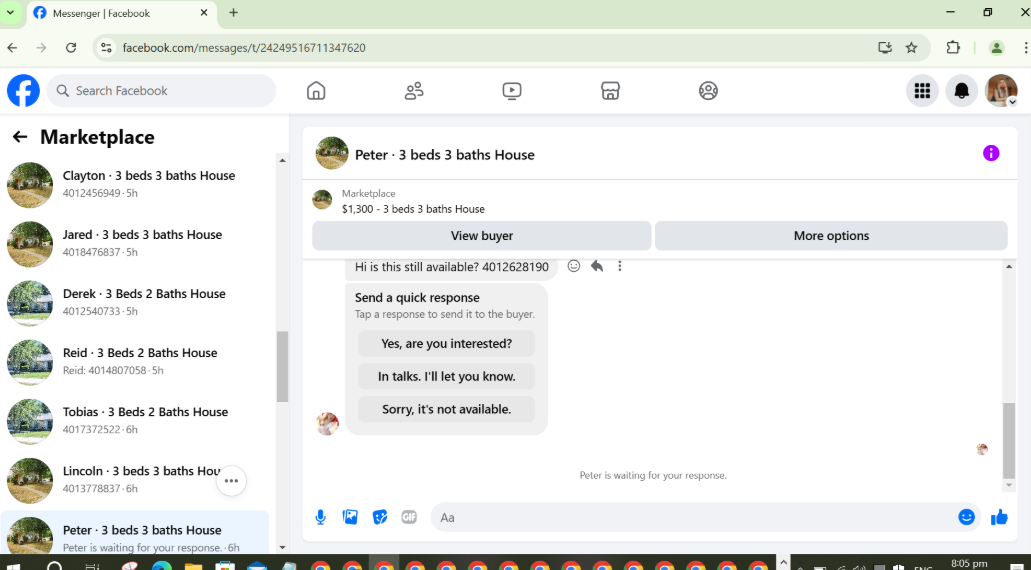Select the Messenger | Facebook tab

[x=122, y=13]
